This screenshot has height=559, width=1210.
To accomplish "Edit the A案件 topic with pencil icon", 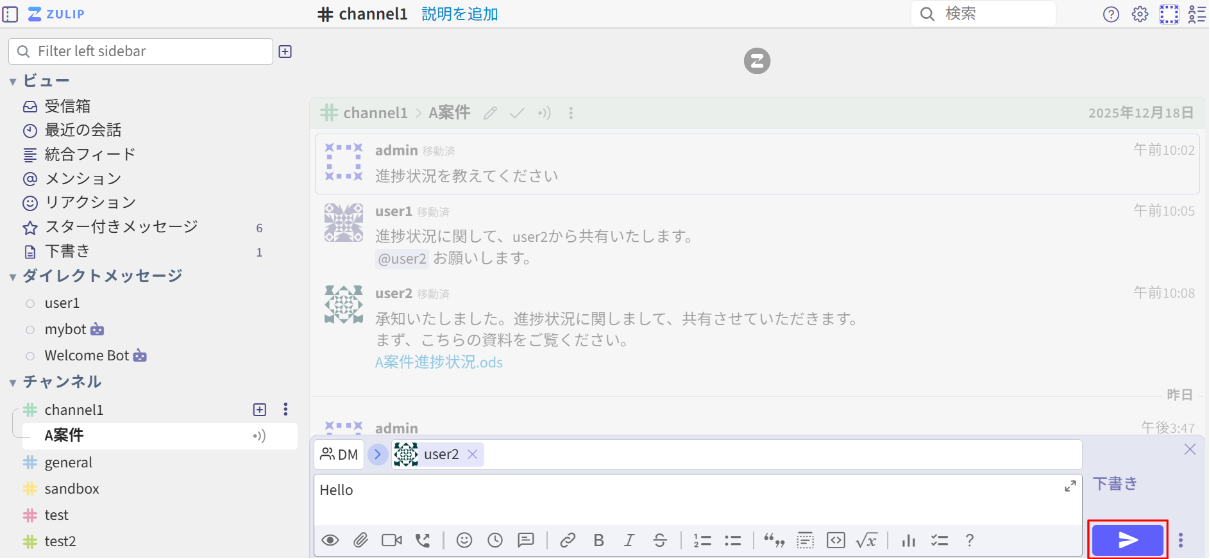I will (x=490, y=113).
